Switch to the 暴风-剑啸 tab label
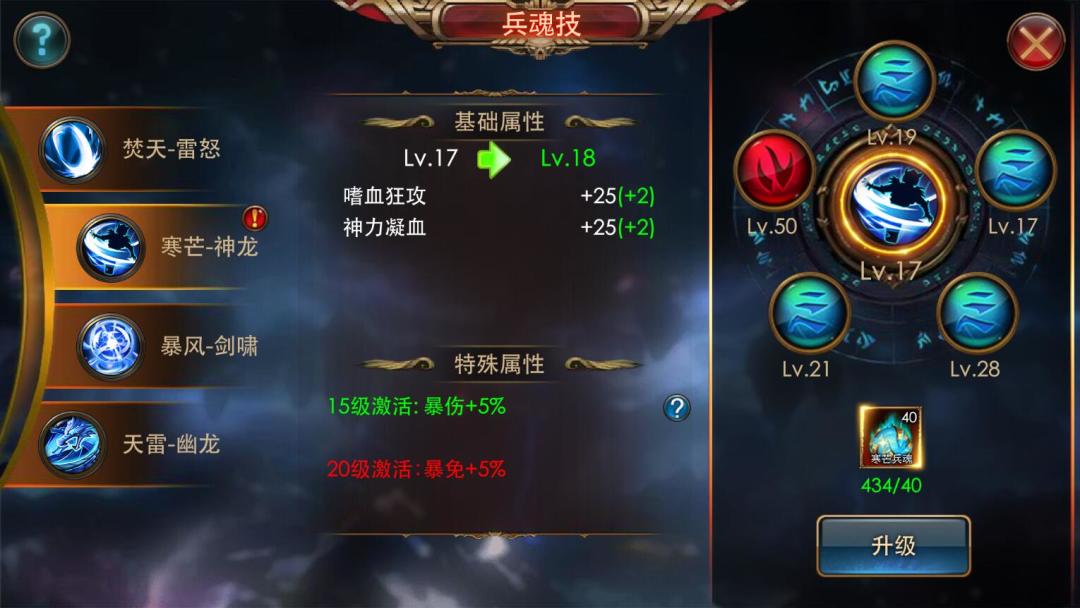1080x608 pixels. coord(209,346)
